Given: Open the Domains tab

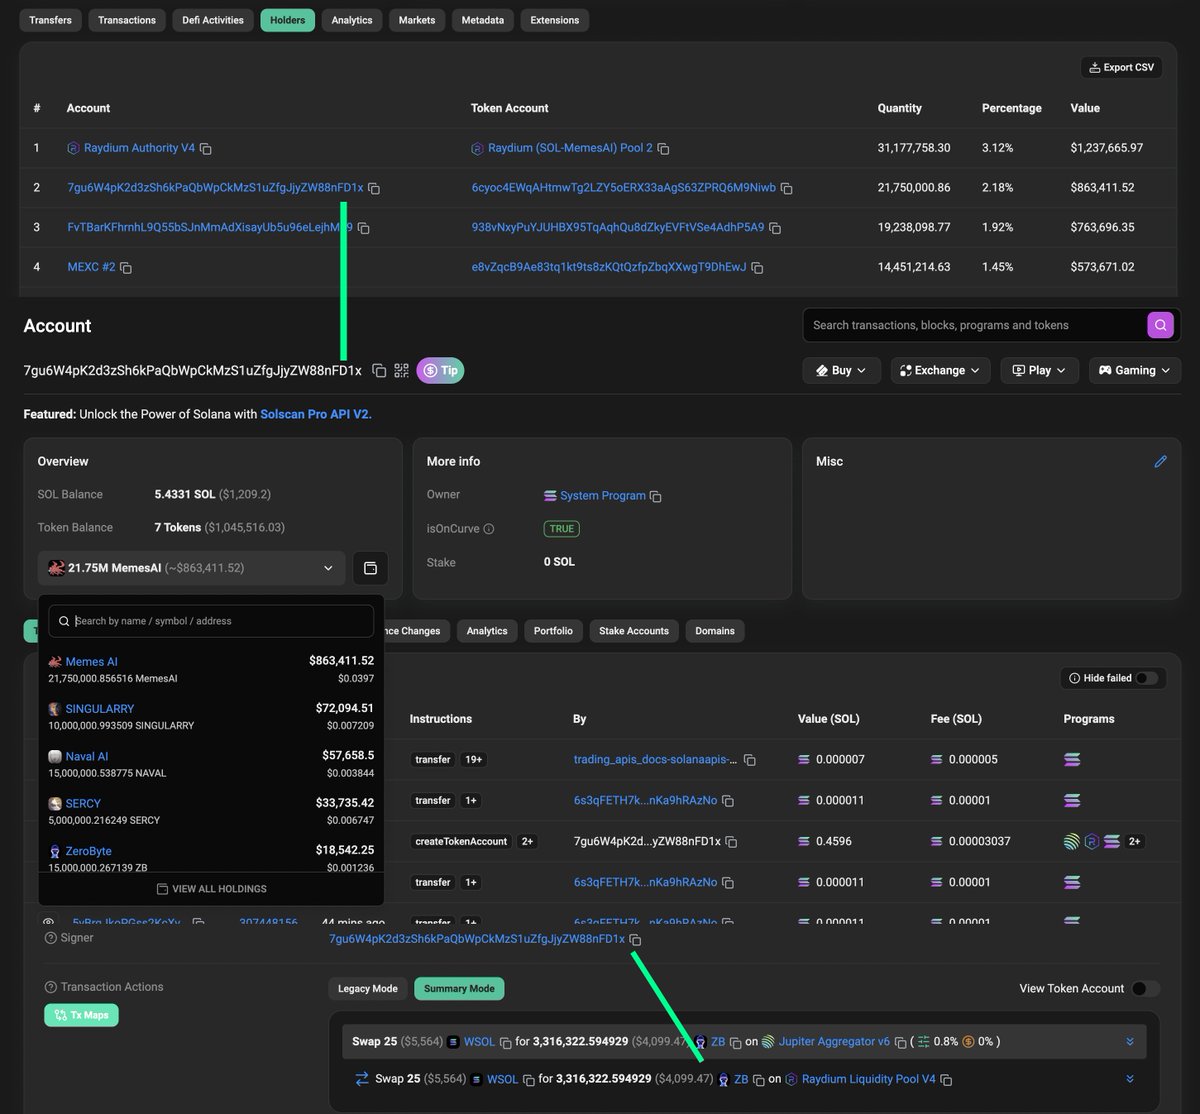Looking at the screenshot, I should pos(715,631).
